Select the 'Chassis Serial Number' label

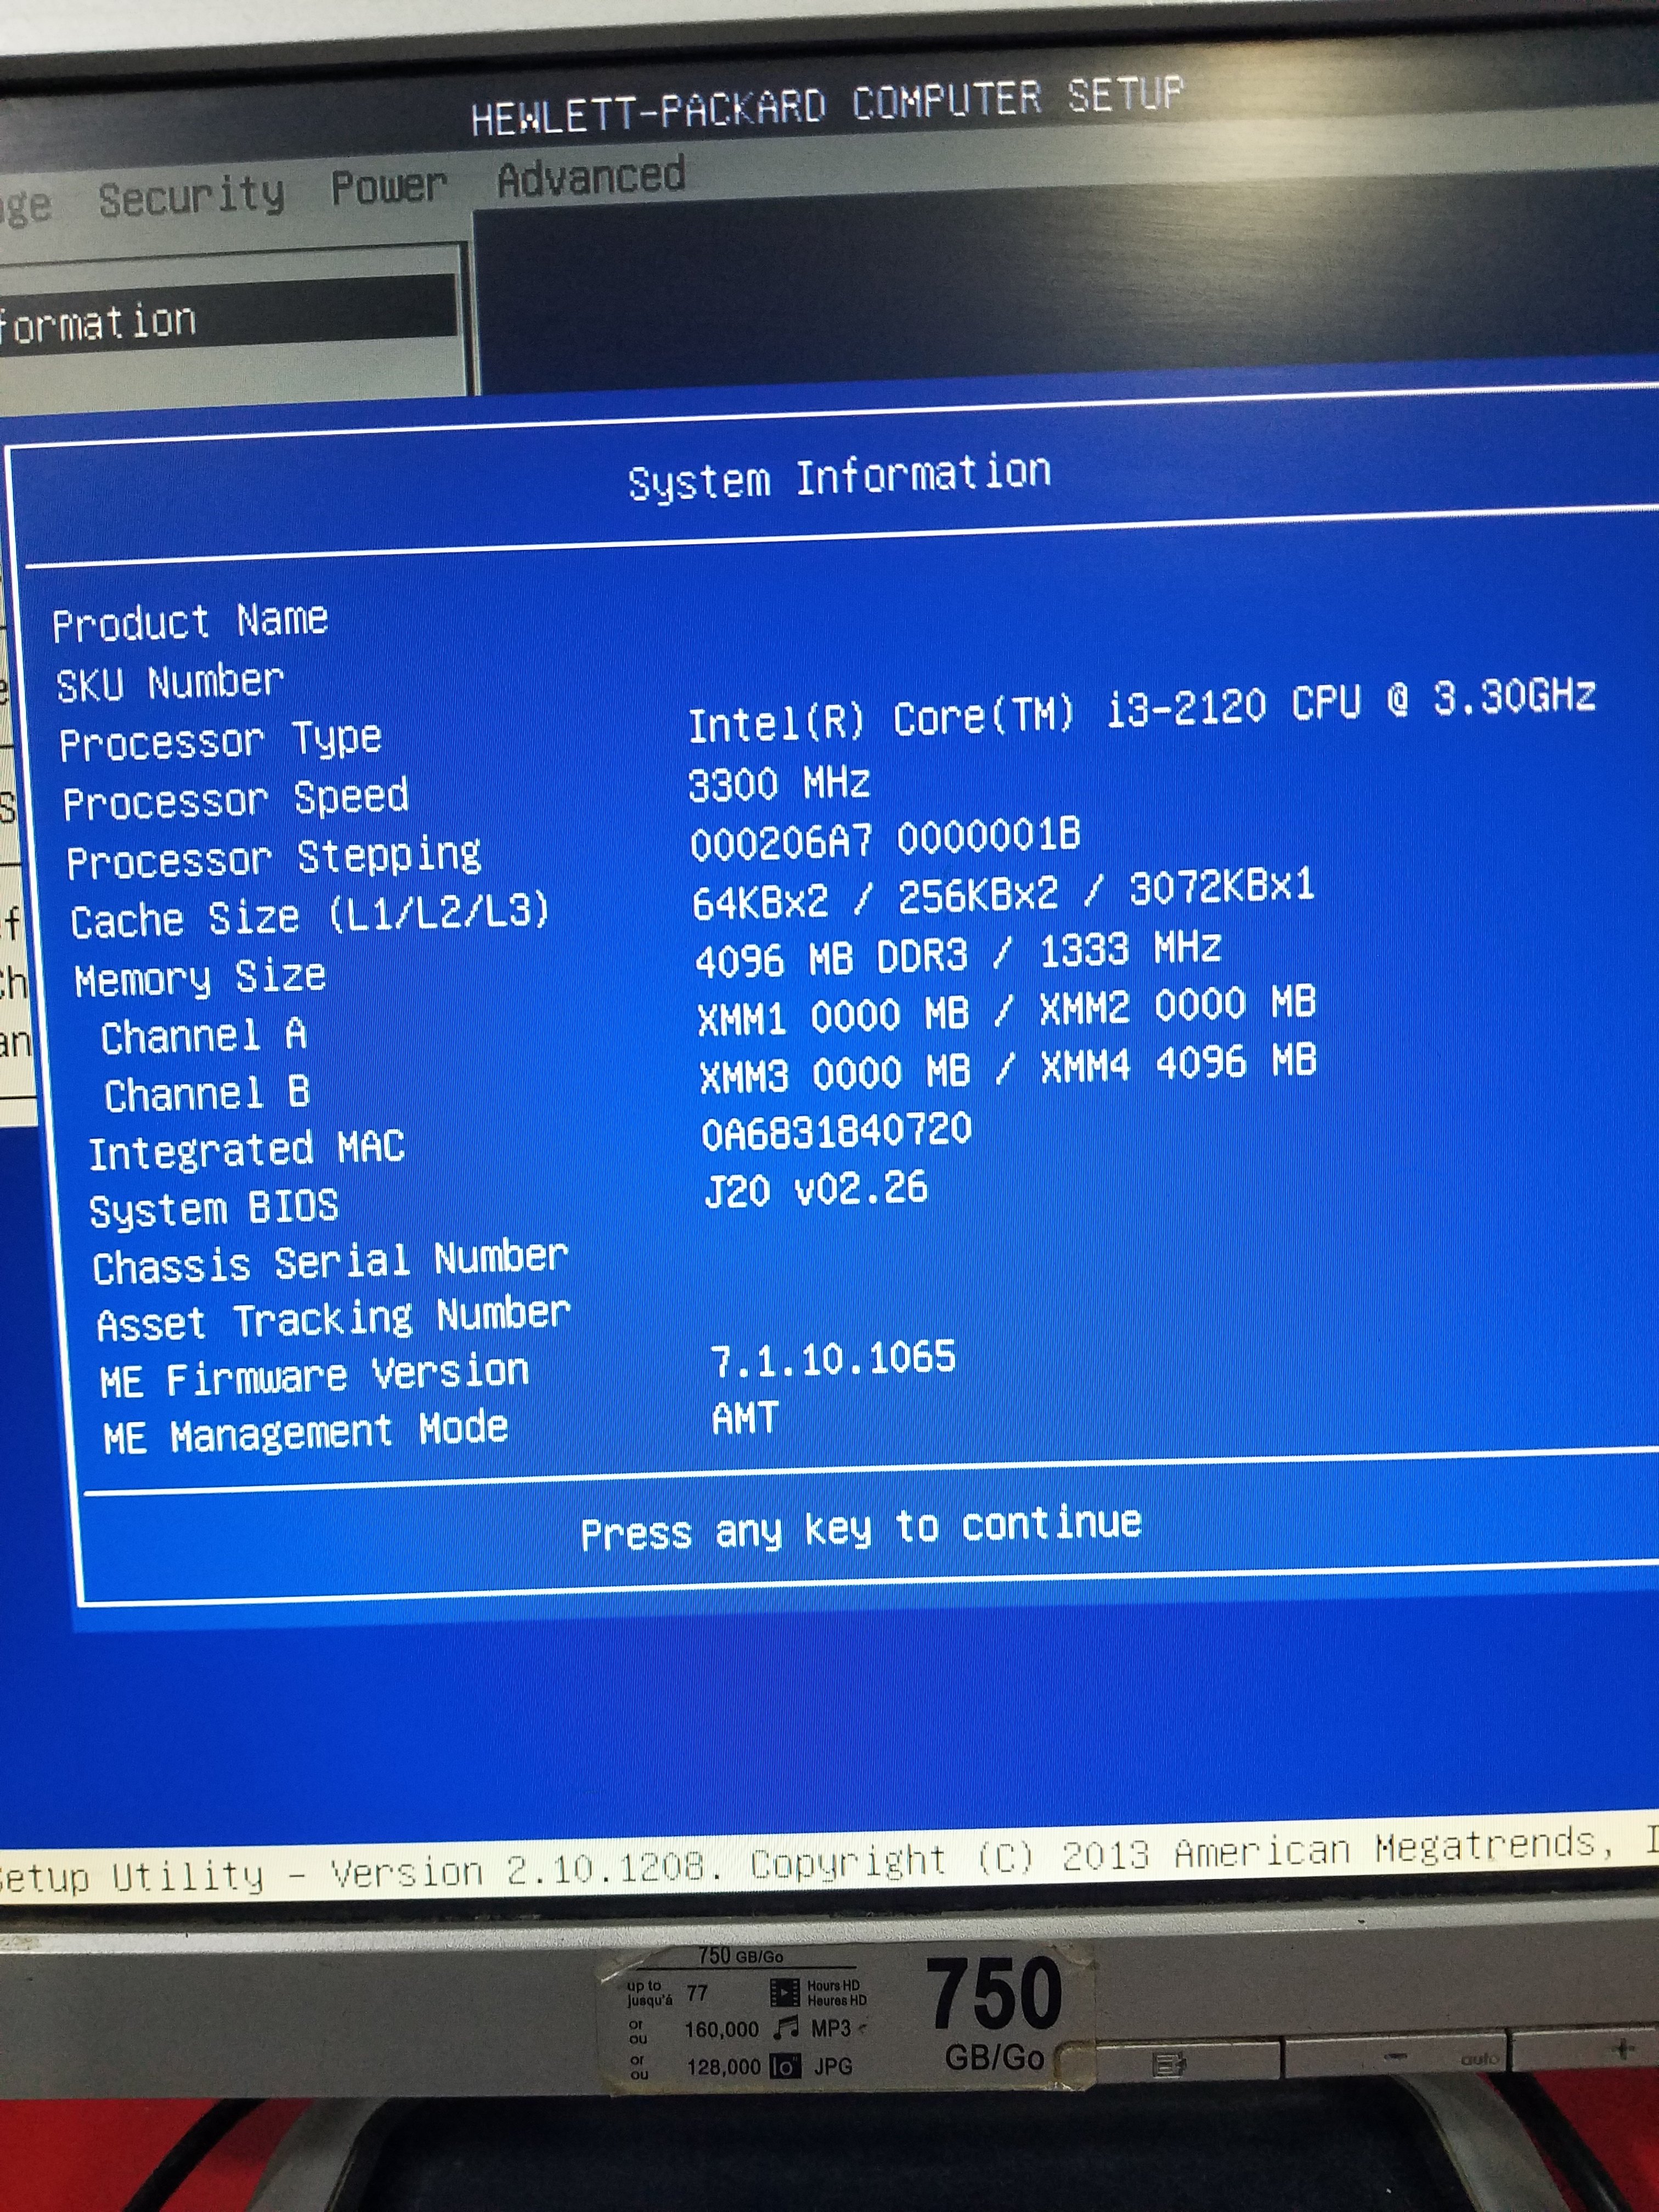331,1262
